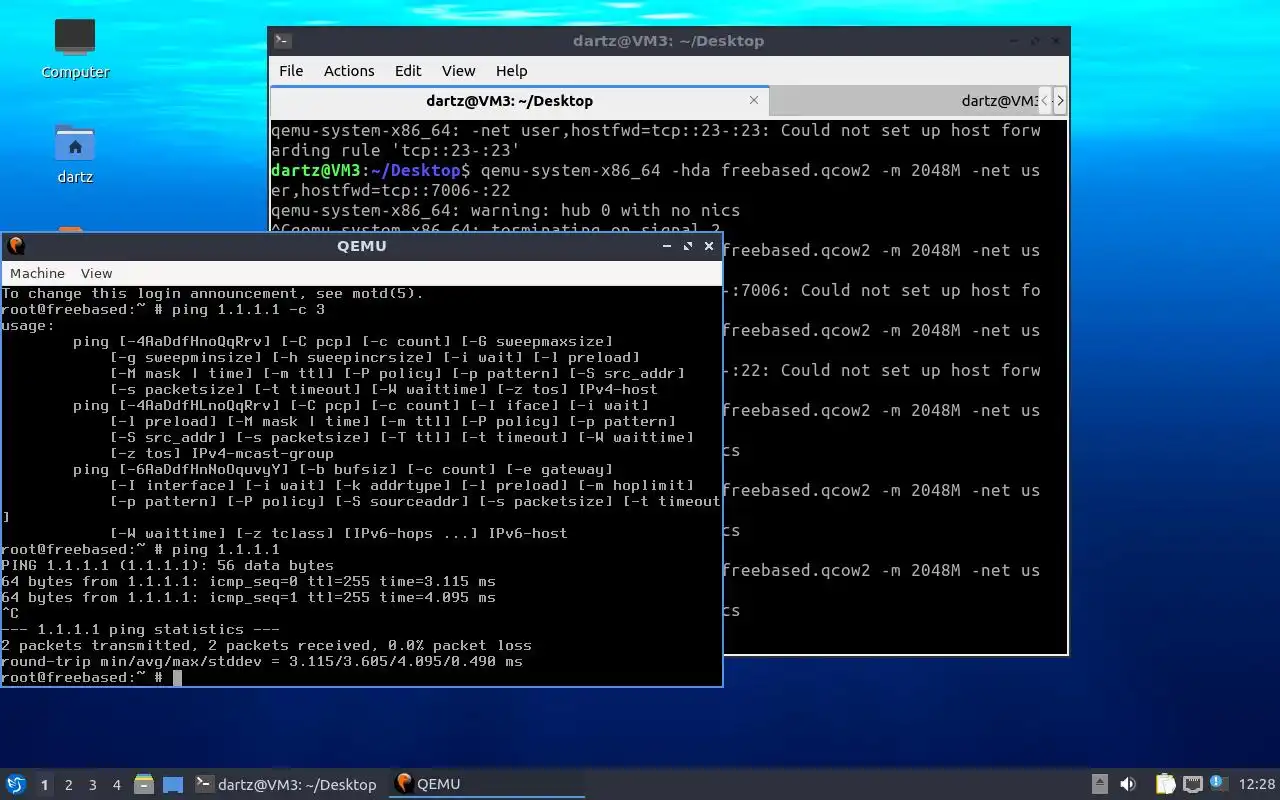Open the Lubuntu start menu icon
1280x800 pixels.
(x=16, y=784)
